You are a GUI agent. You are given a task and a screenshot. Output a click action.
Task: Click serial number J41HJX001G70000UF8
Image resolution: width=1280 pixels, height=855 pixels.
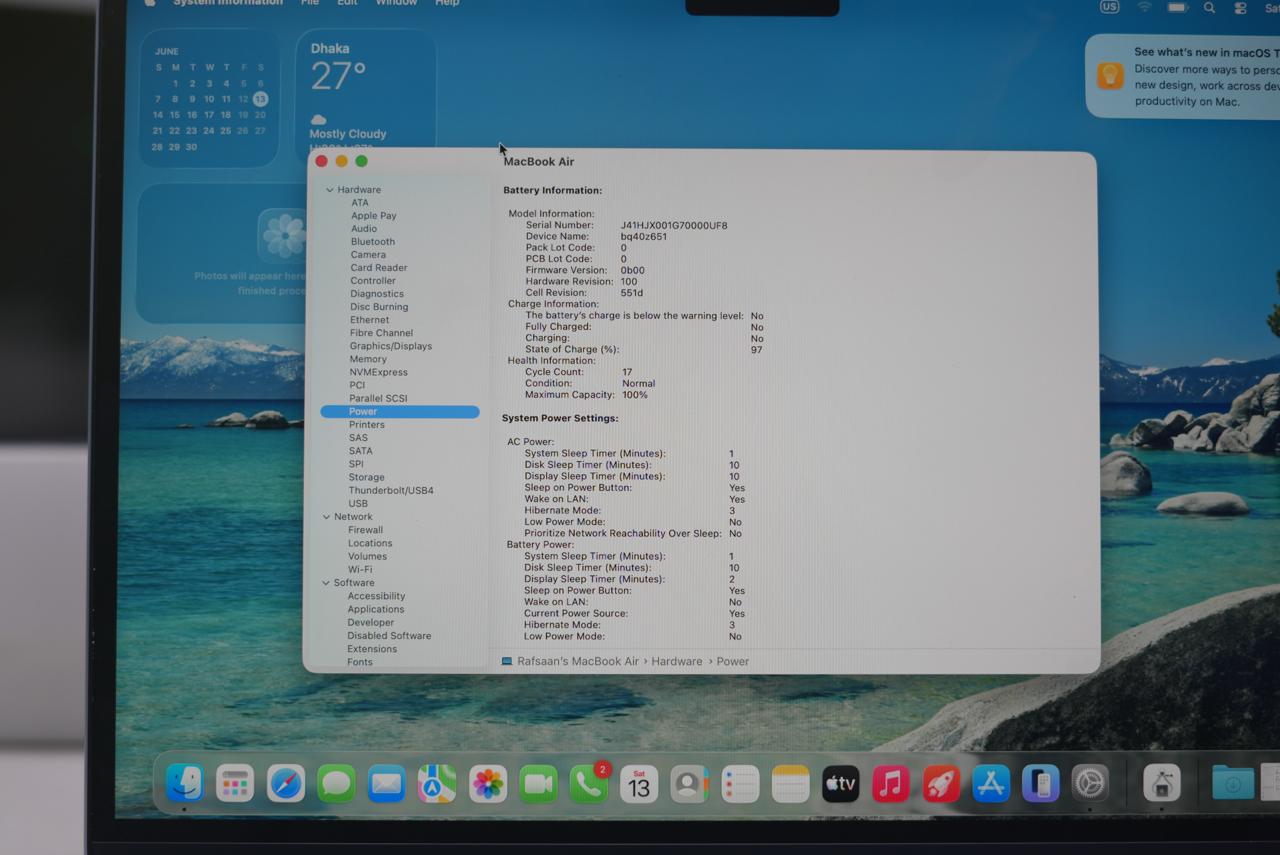click(x=674, y=225)
